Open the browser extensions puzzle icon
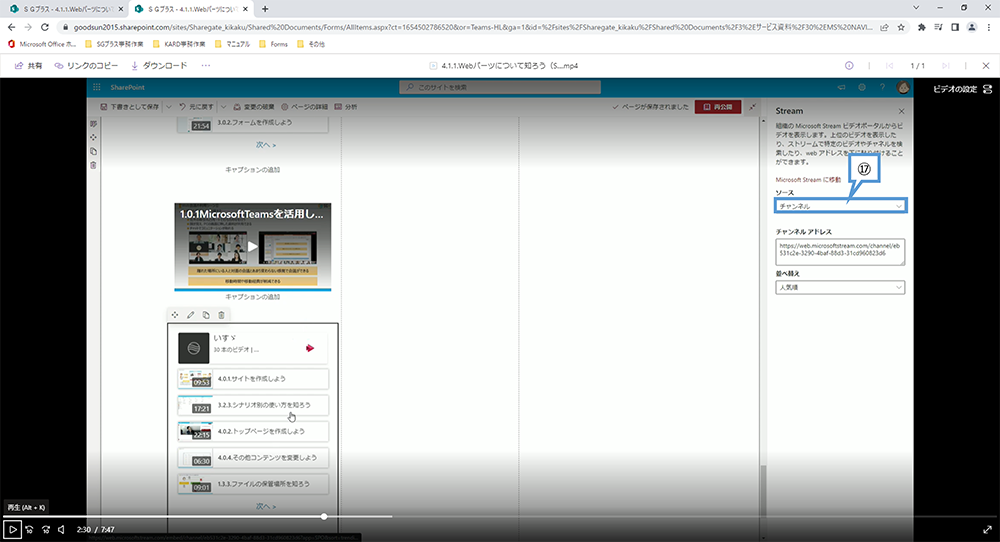Image resolution: width=1000 pixels, height=542 pixels. tap(922, 27)
